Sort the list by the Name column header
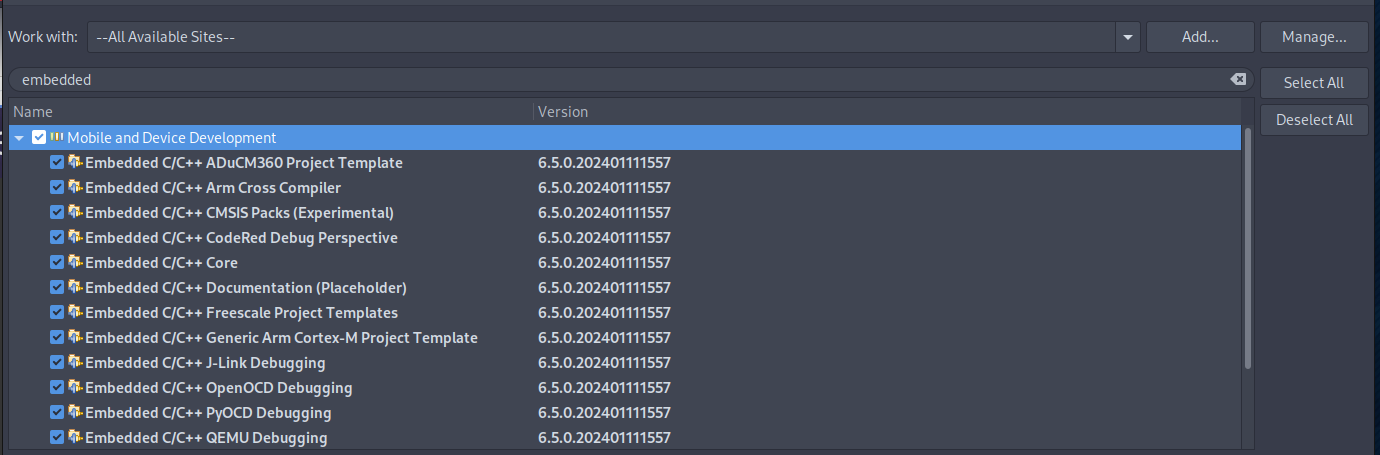Image resolution: width=1380 pixels, height=455 pixels. pos(270,112)
